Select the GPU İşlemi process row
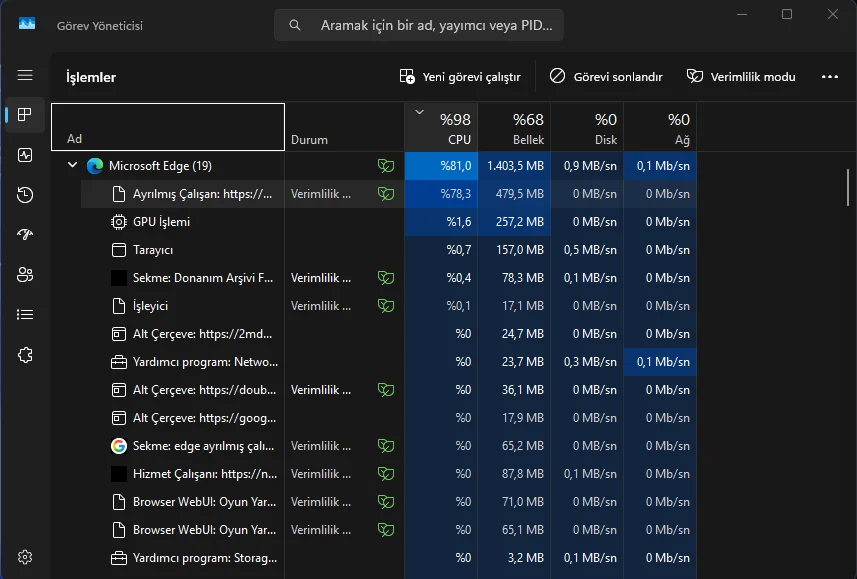Image resolution: width=857 pixels, height=579 pixels. coord(161,222)
